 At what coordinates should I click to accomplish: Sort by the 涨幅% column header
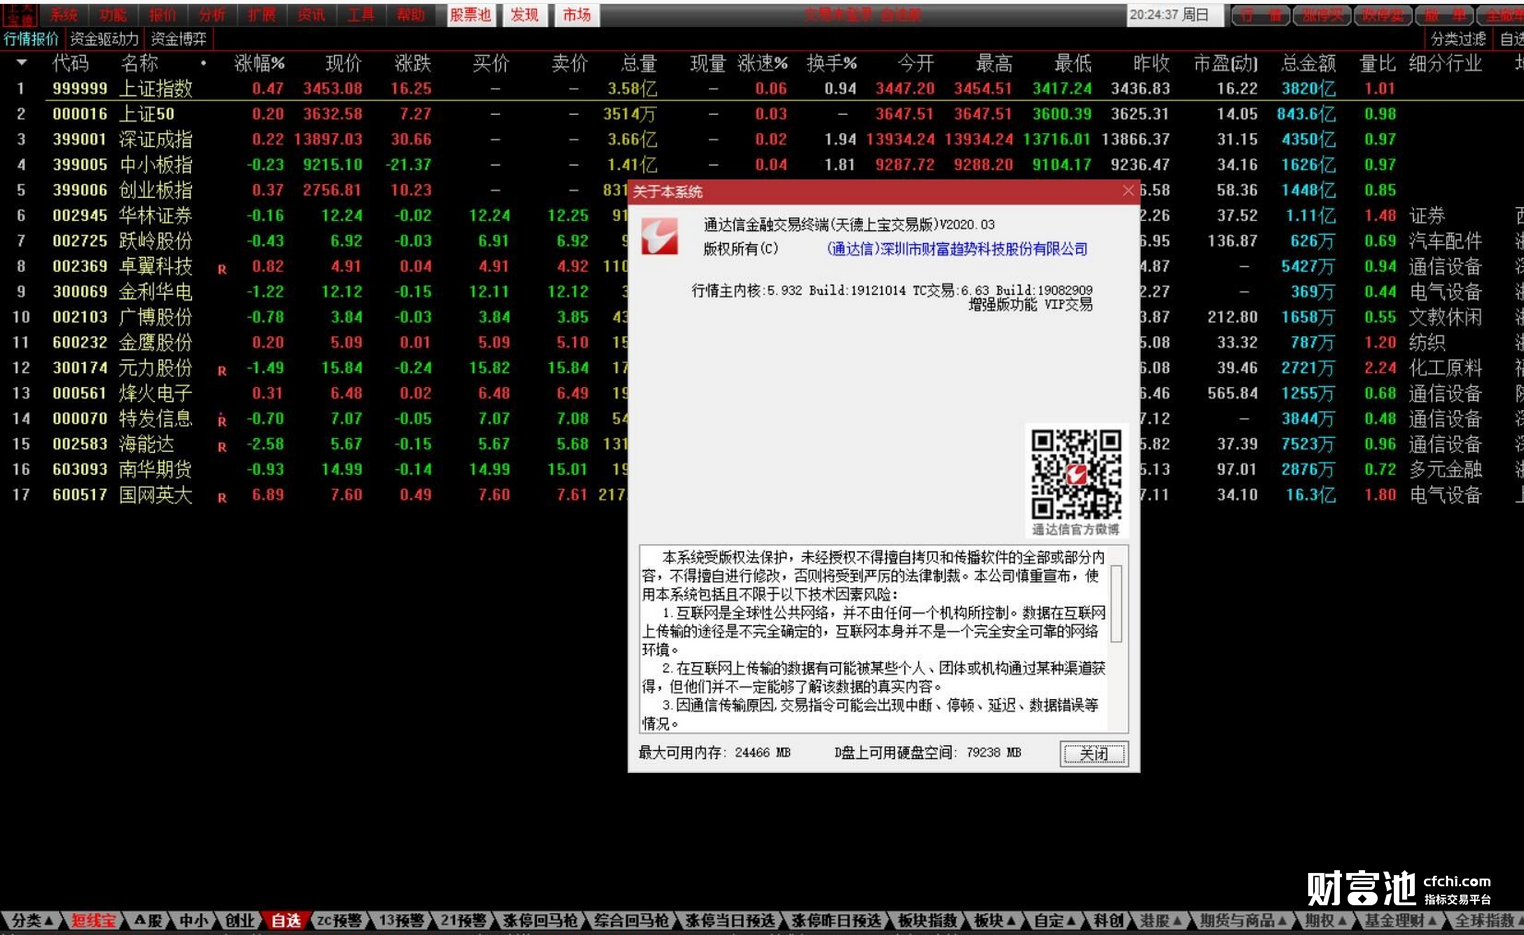260,63
